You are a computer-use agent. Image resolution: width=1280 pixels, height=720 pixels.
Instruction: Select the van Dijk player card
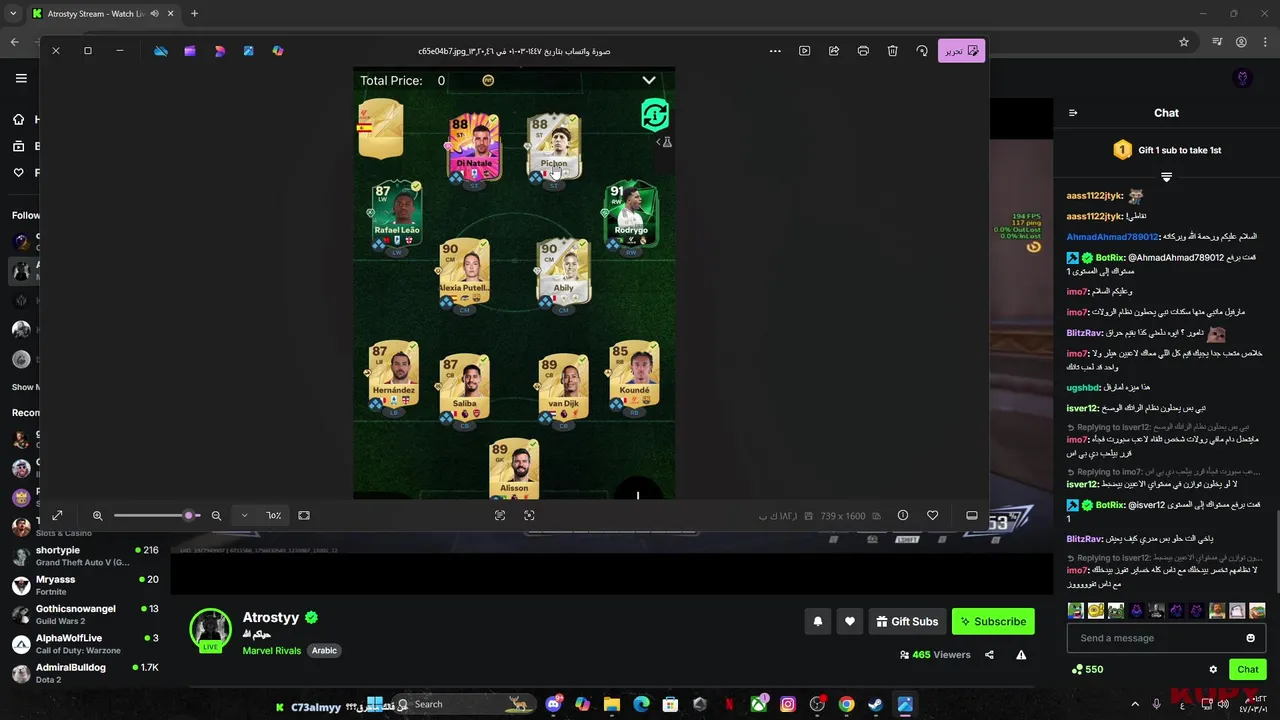tap(563, 388)
